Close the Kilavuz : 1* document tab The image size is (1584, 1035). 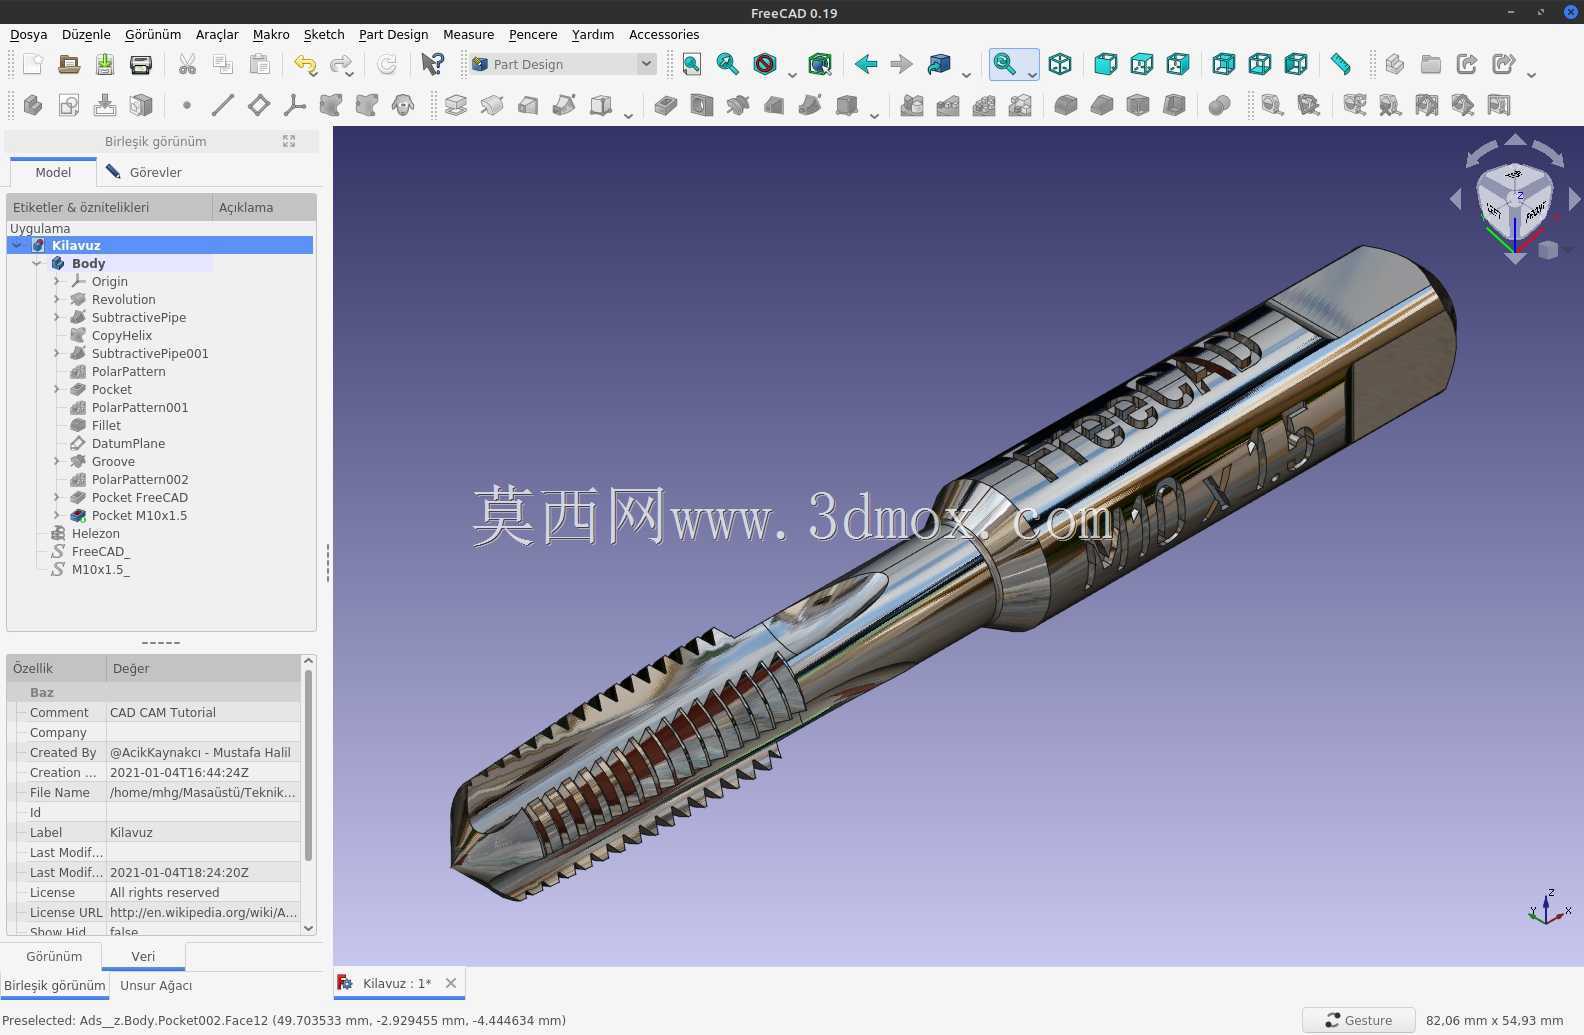tap(451, 983)
